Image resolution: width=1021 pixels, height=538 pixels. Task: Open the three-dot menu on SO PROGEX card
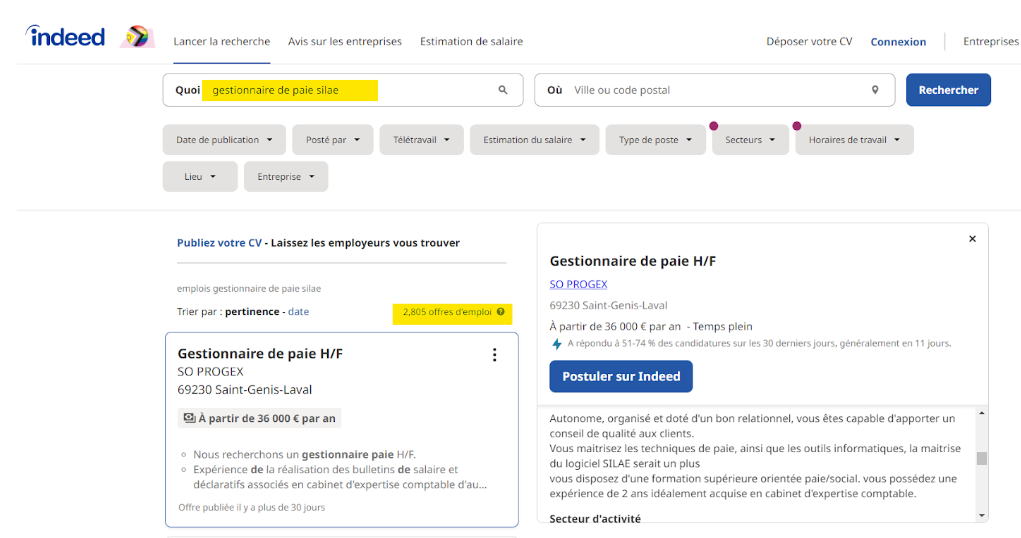pyautogui.click(x=495, y=354)
